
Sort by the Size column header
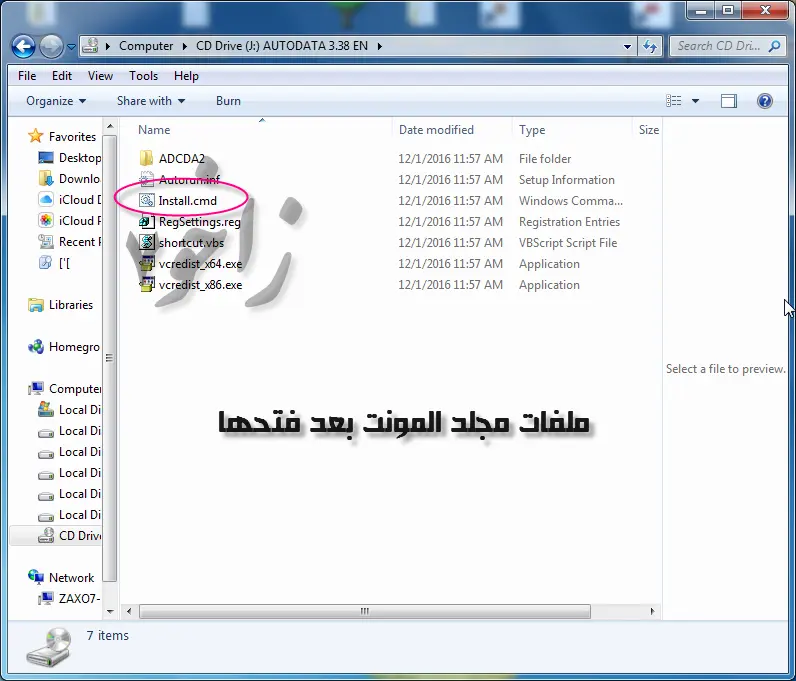649,129
